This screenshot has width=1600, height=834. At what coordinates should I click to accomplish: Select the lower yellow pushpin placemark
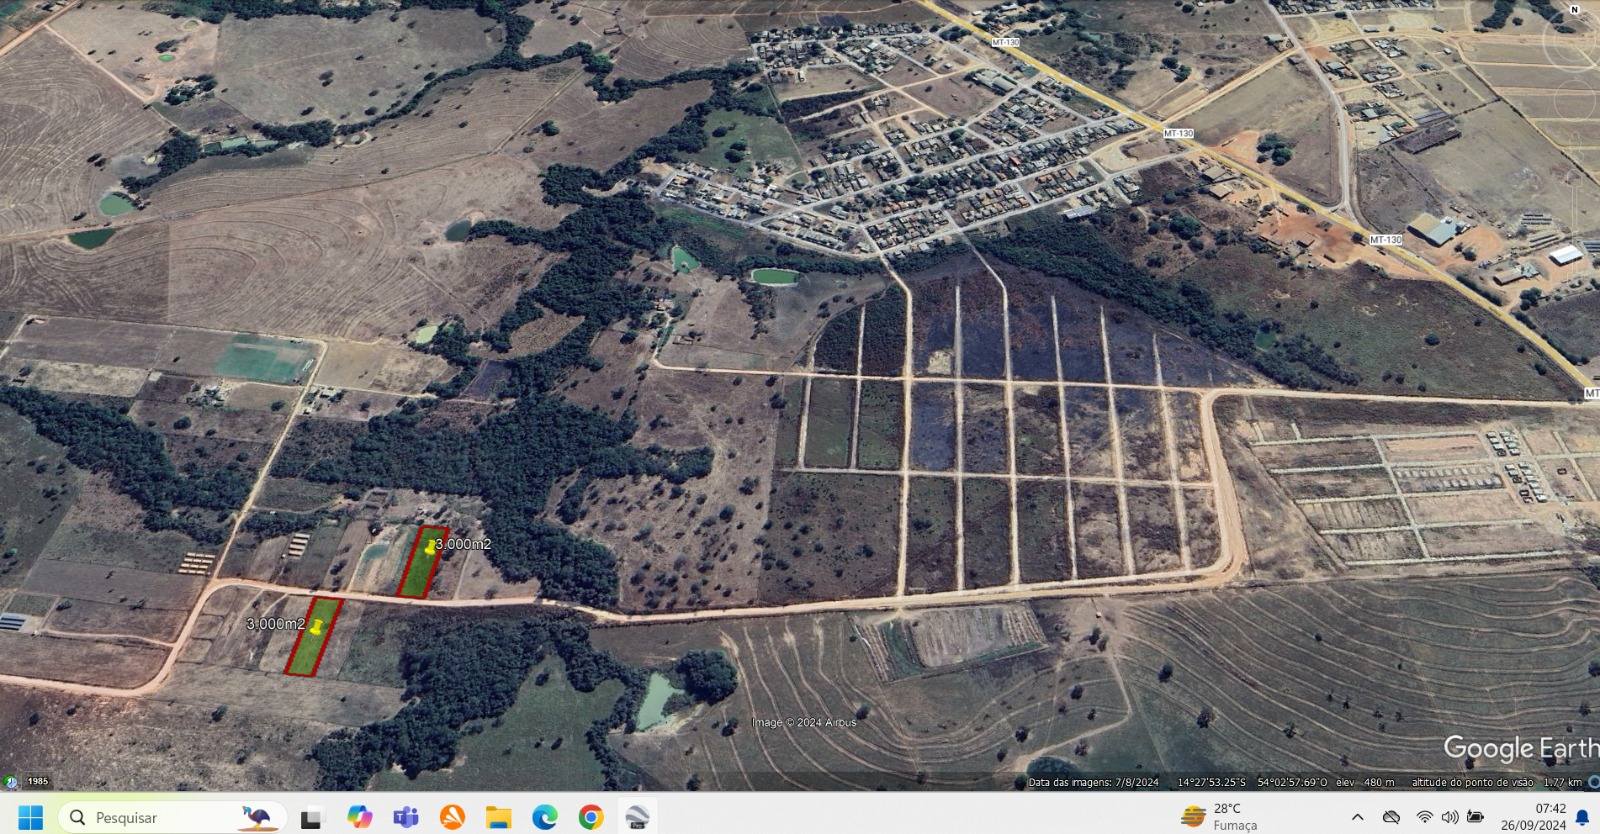click(317, 627)
